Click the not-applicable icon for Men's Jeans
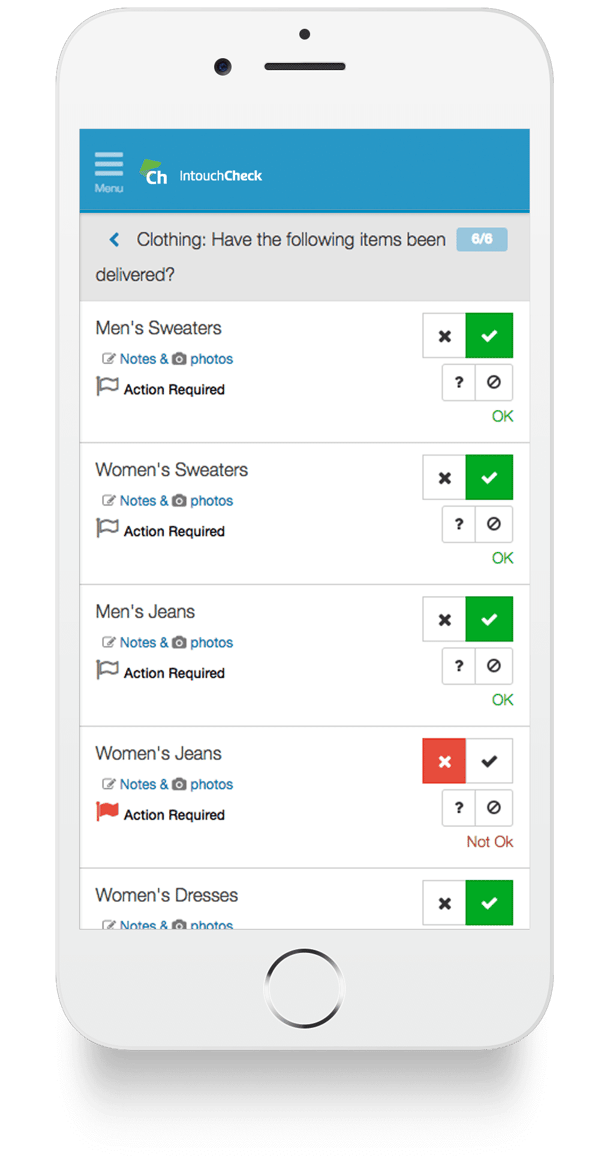 tap(493, 666)
